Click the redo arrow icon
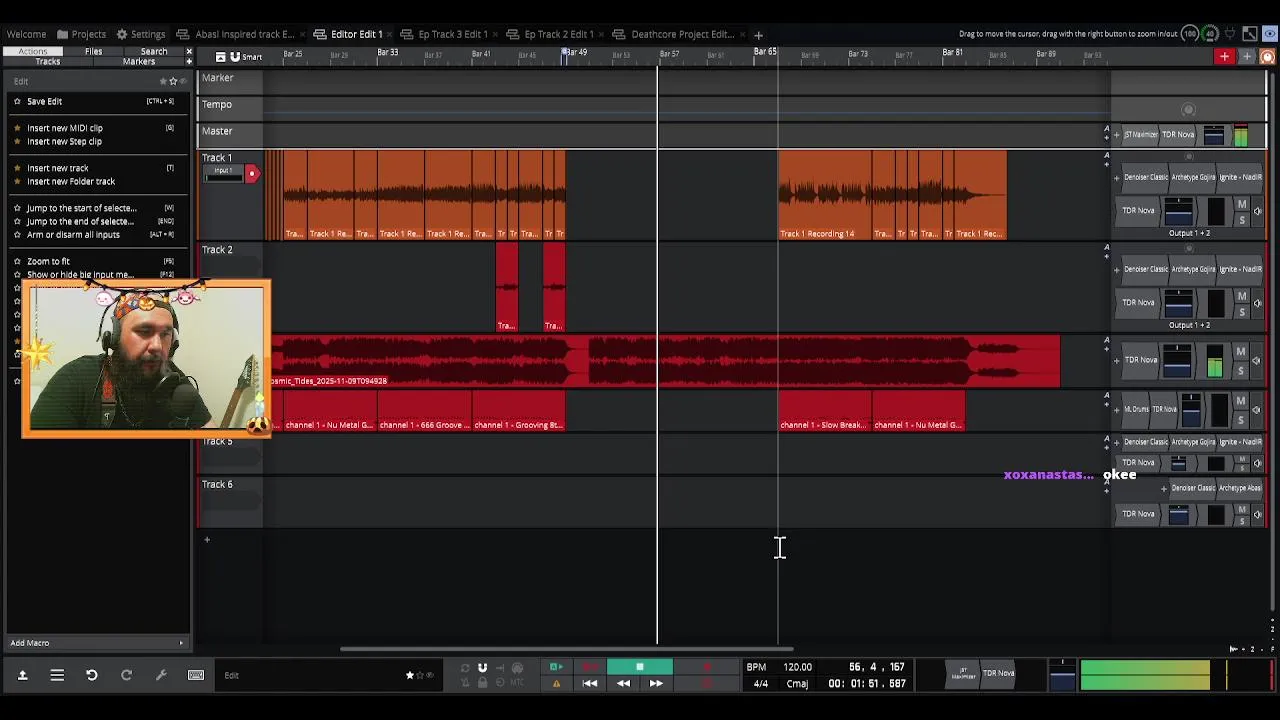The height and width of the screenshot is (720, 1280). [126, 676]
